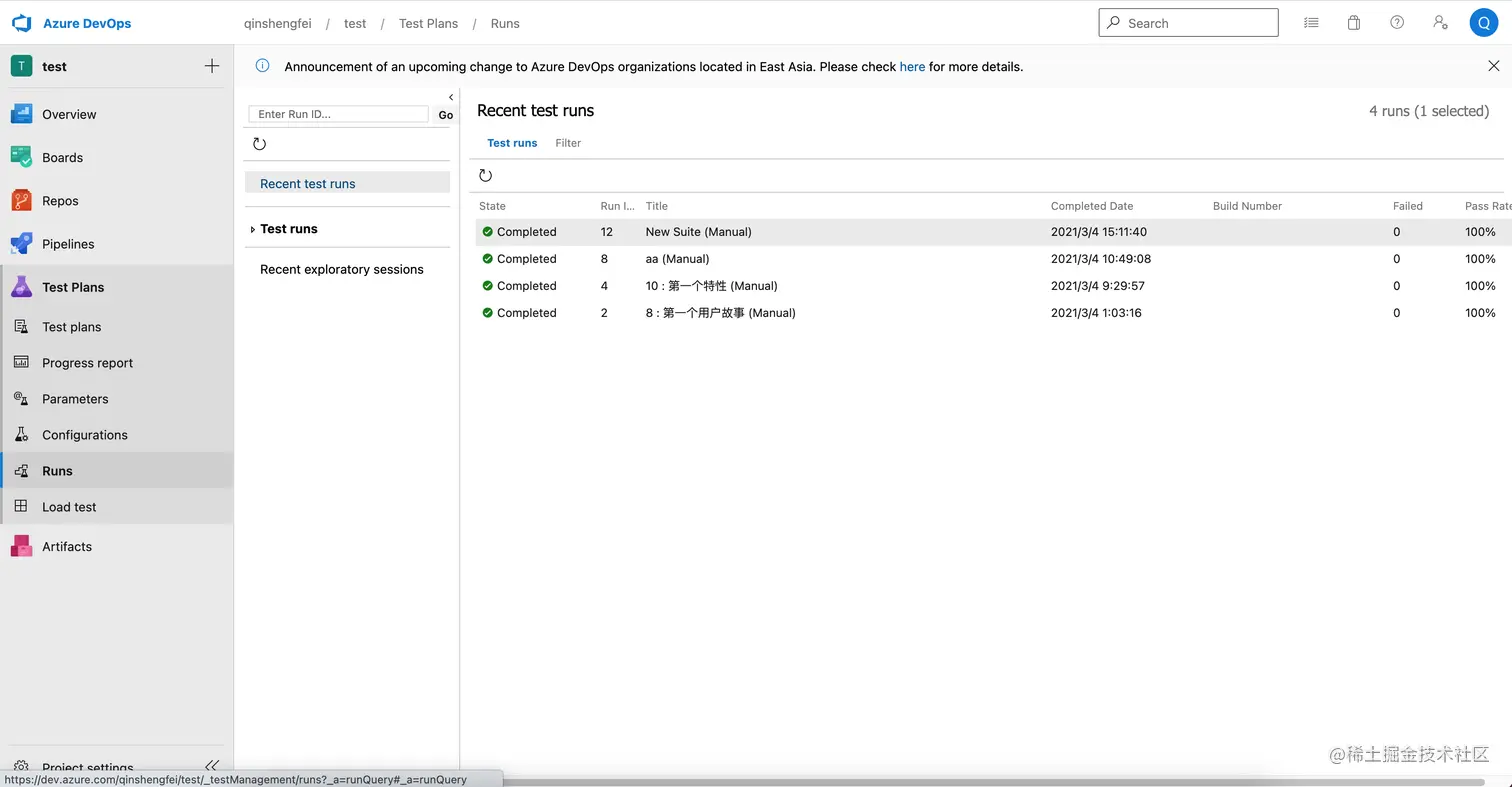Click the date 2021/3/4 10:49:08
This screenshot has height=787, width=1512.
(1101, 259)
